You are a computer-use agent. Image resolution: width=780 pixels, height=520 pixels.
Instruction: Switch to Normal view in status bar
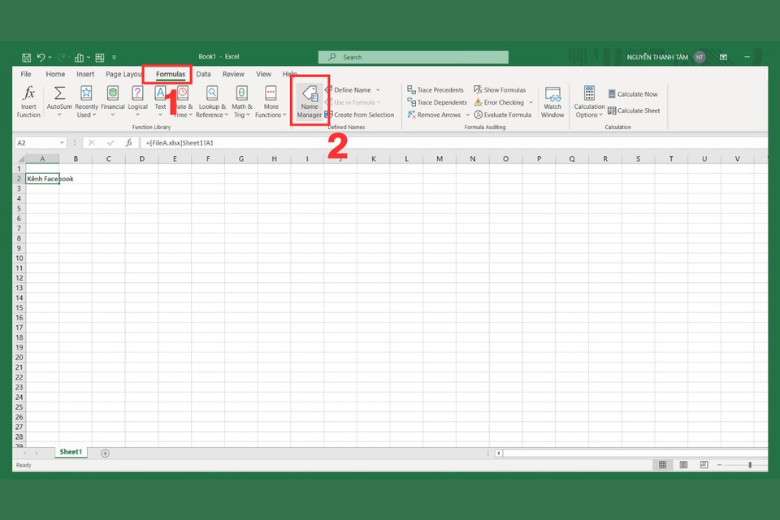pyautogui.click(x=662, y=465)
